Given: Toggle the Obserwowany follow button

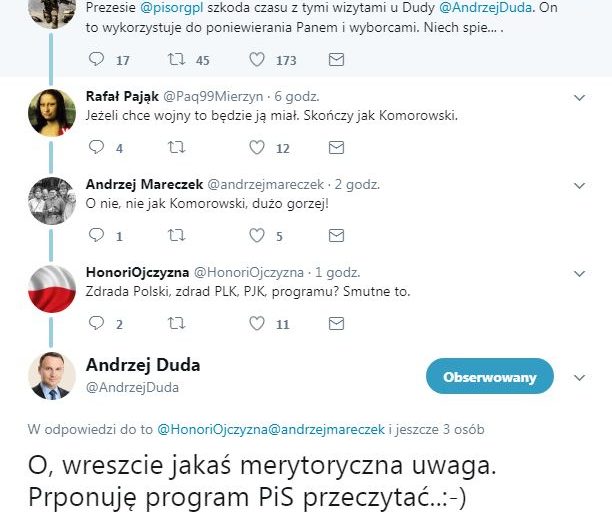Looking at the screenshot, I should [x=490, y=377].
